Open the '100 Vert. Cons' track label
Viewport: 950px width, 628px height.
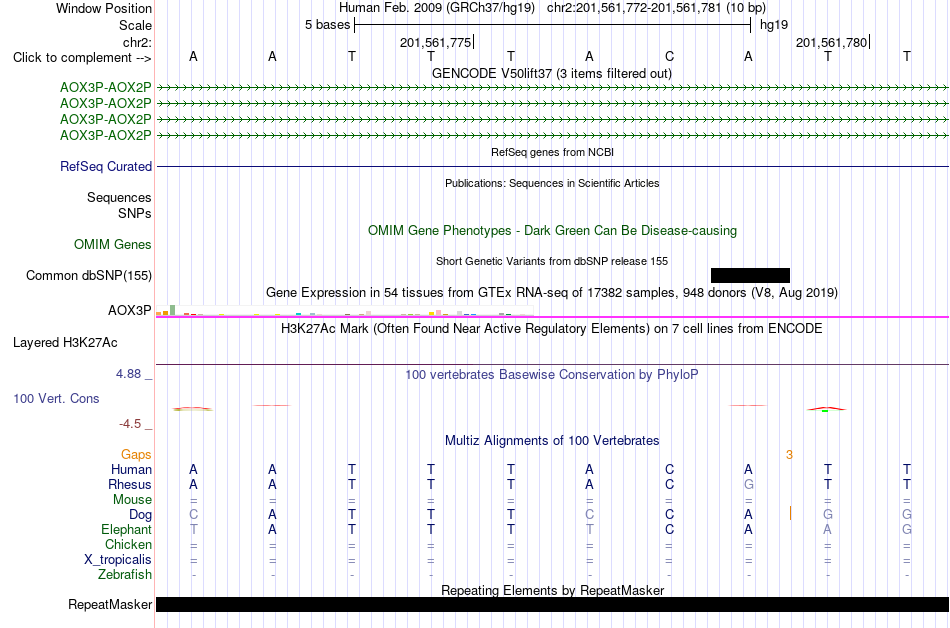point(56,398)
